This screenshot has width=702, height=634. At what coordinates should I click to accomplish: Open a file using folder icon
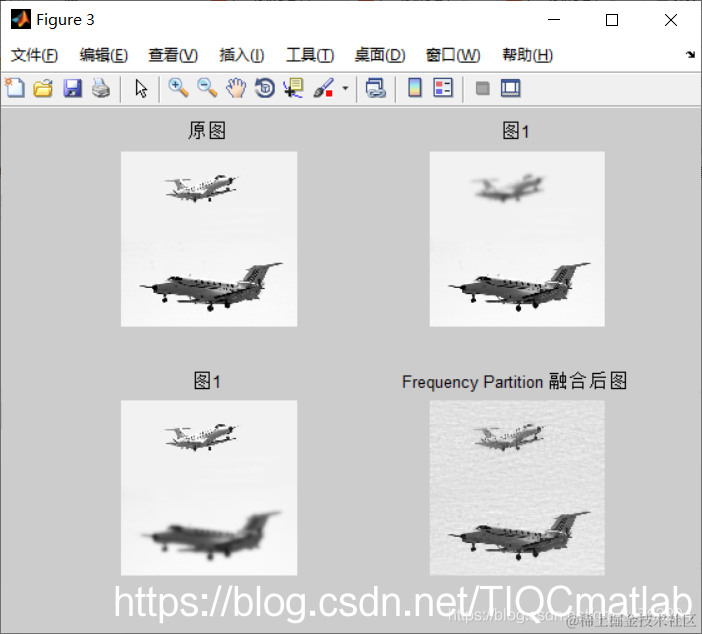pyautogui.click(x=43, y=88)
